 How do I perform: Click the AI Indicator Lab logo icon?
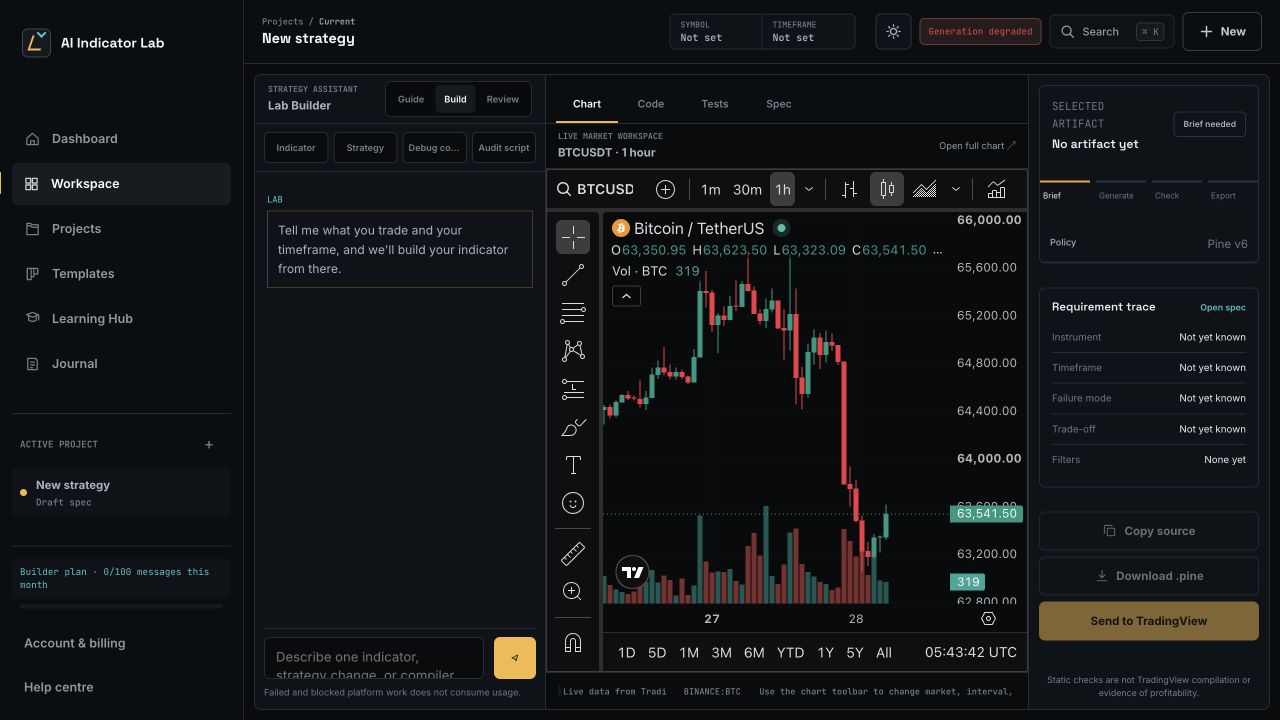point(36,42)
